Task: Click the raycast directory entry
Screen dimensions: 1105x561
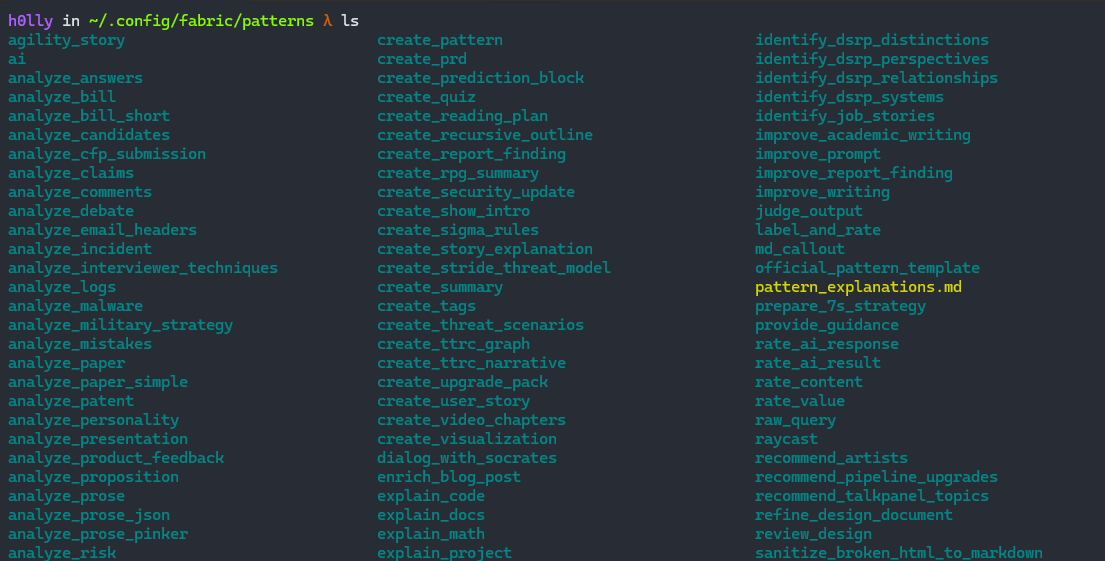Action: coord(786,439)
